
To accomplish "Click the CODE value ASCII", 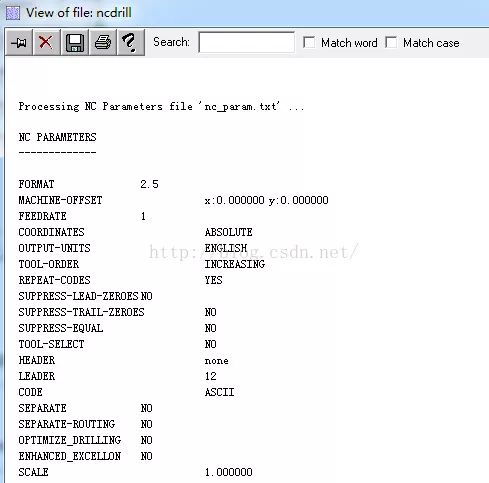I will [x=219, y=392].
